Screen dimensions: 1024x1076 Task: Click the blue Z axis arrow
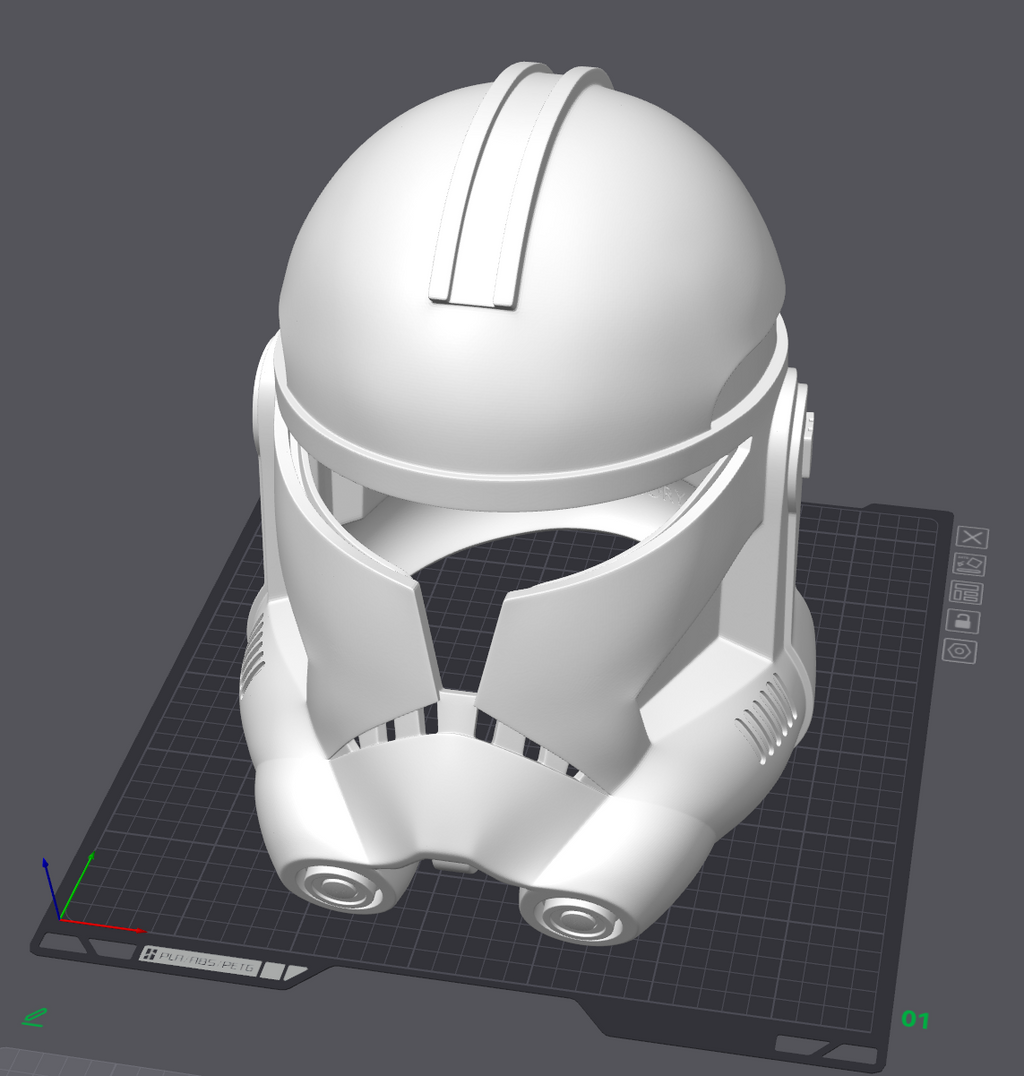pos(51,887)
